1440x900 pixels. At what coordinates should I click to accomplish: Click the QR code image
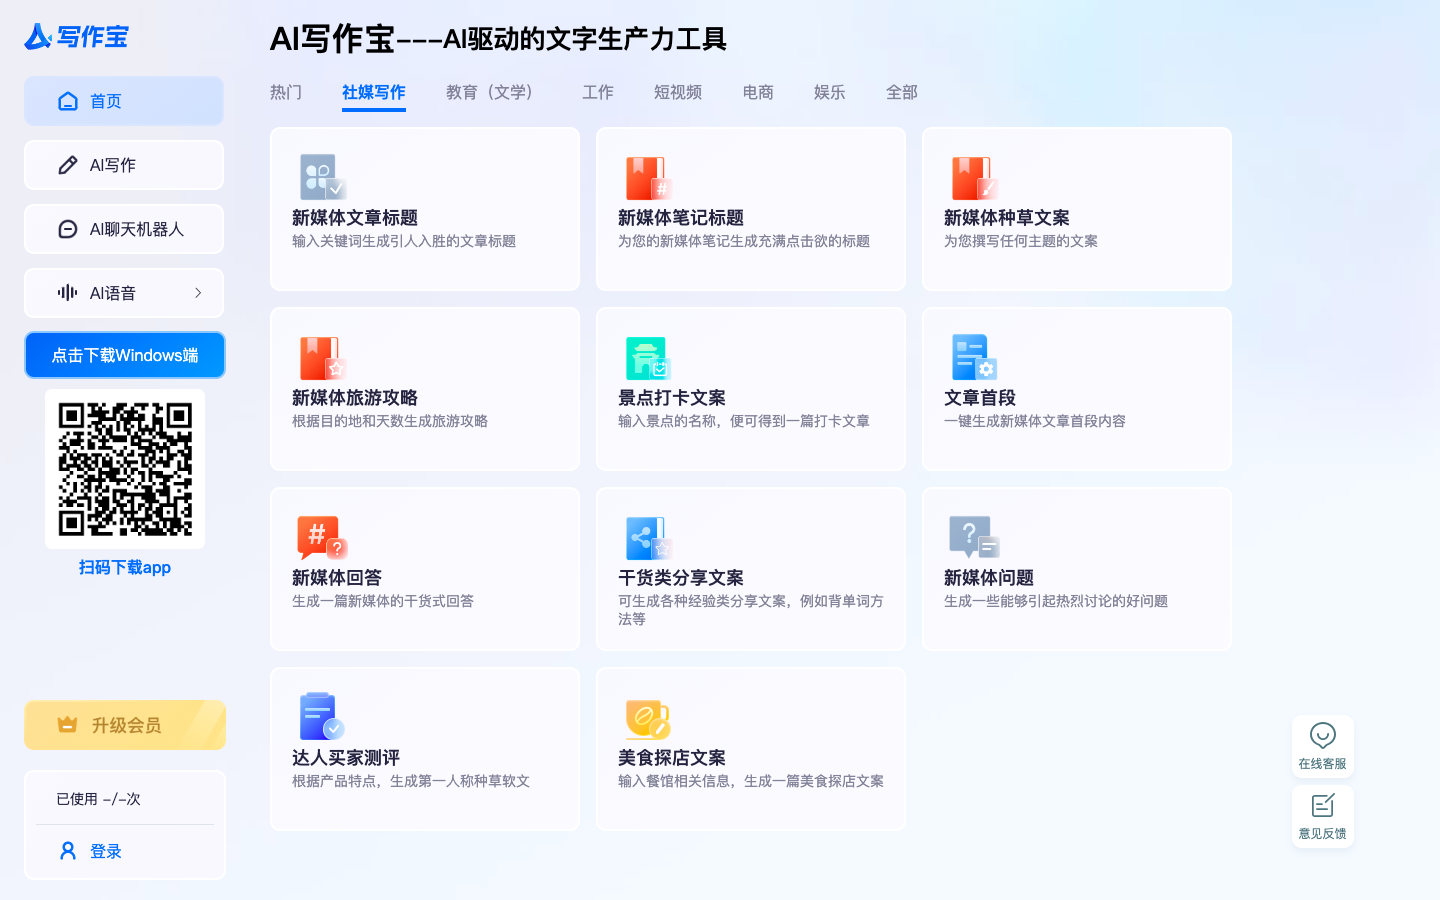125,469
